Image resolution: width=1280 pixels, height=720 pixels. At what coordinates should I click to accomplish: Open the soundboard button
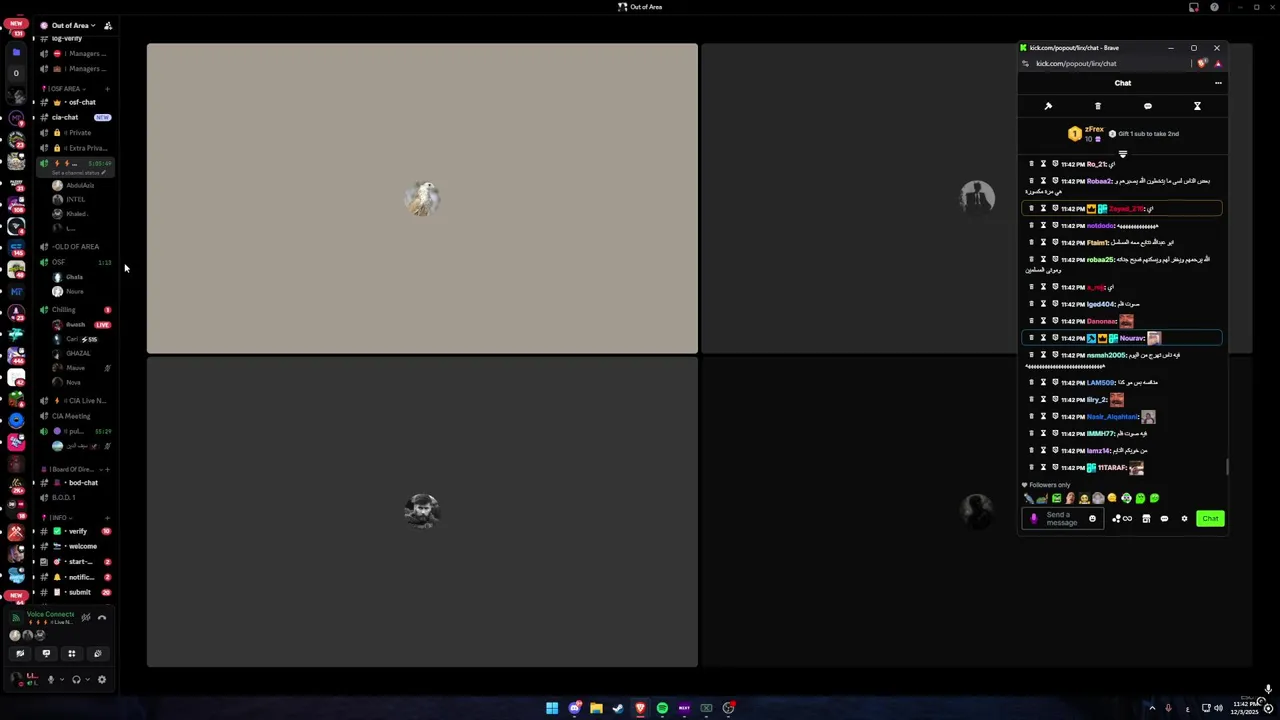(97, 654)
